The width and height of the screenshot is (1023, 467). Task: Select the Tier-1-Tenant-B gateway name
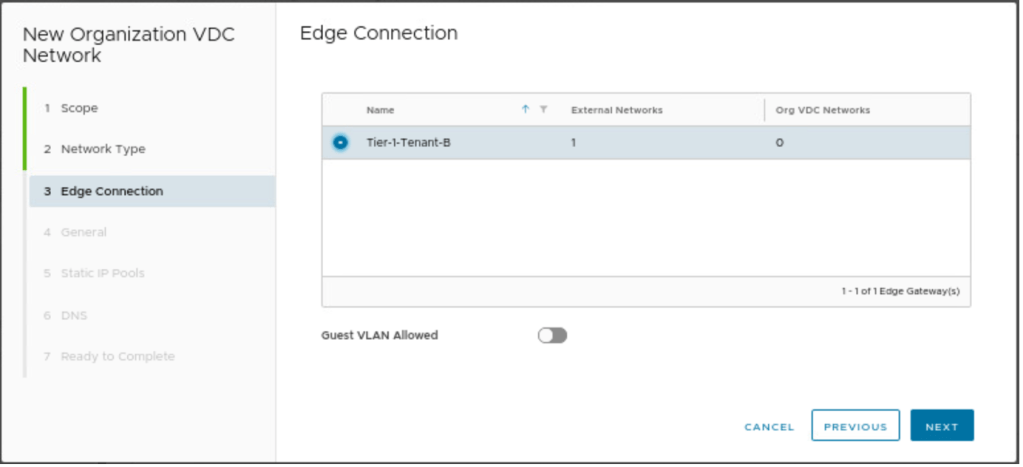pos(408,143)
